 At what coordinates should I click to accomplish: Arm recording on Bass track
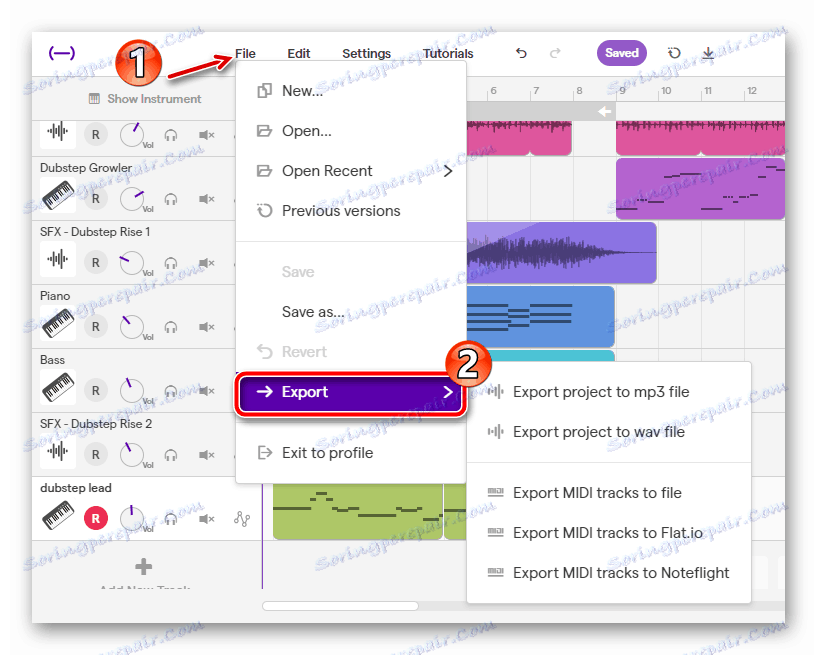coord(95,391)
